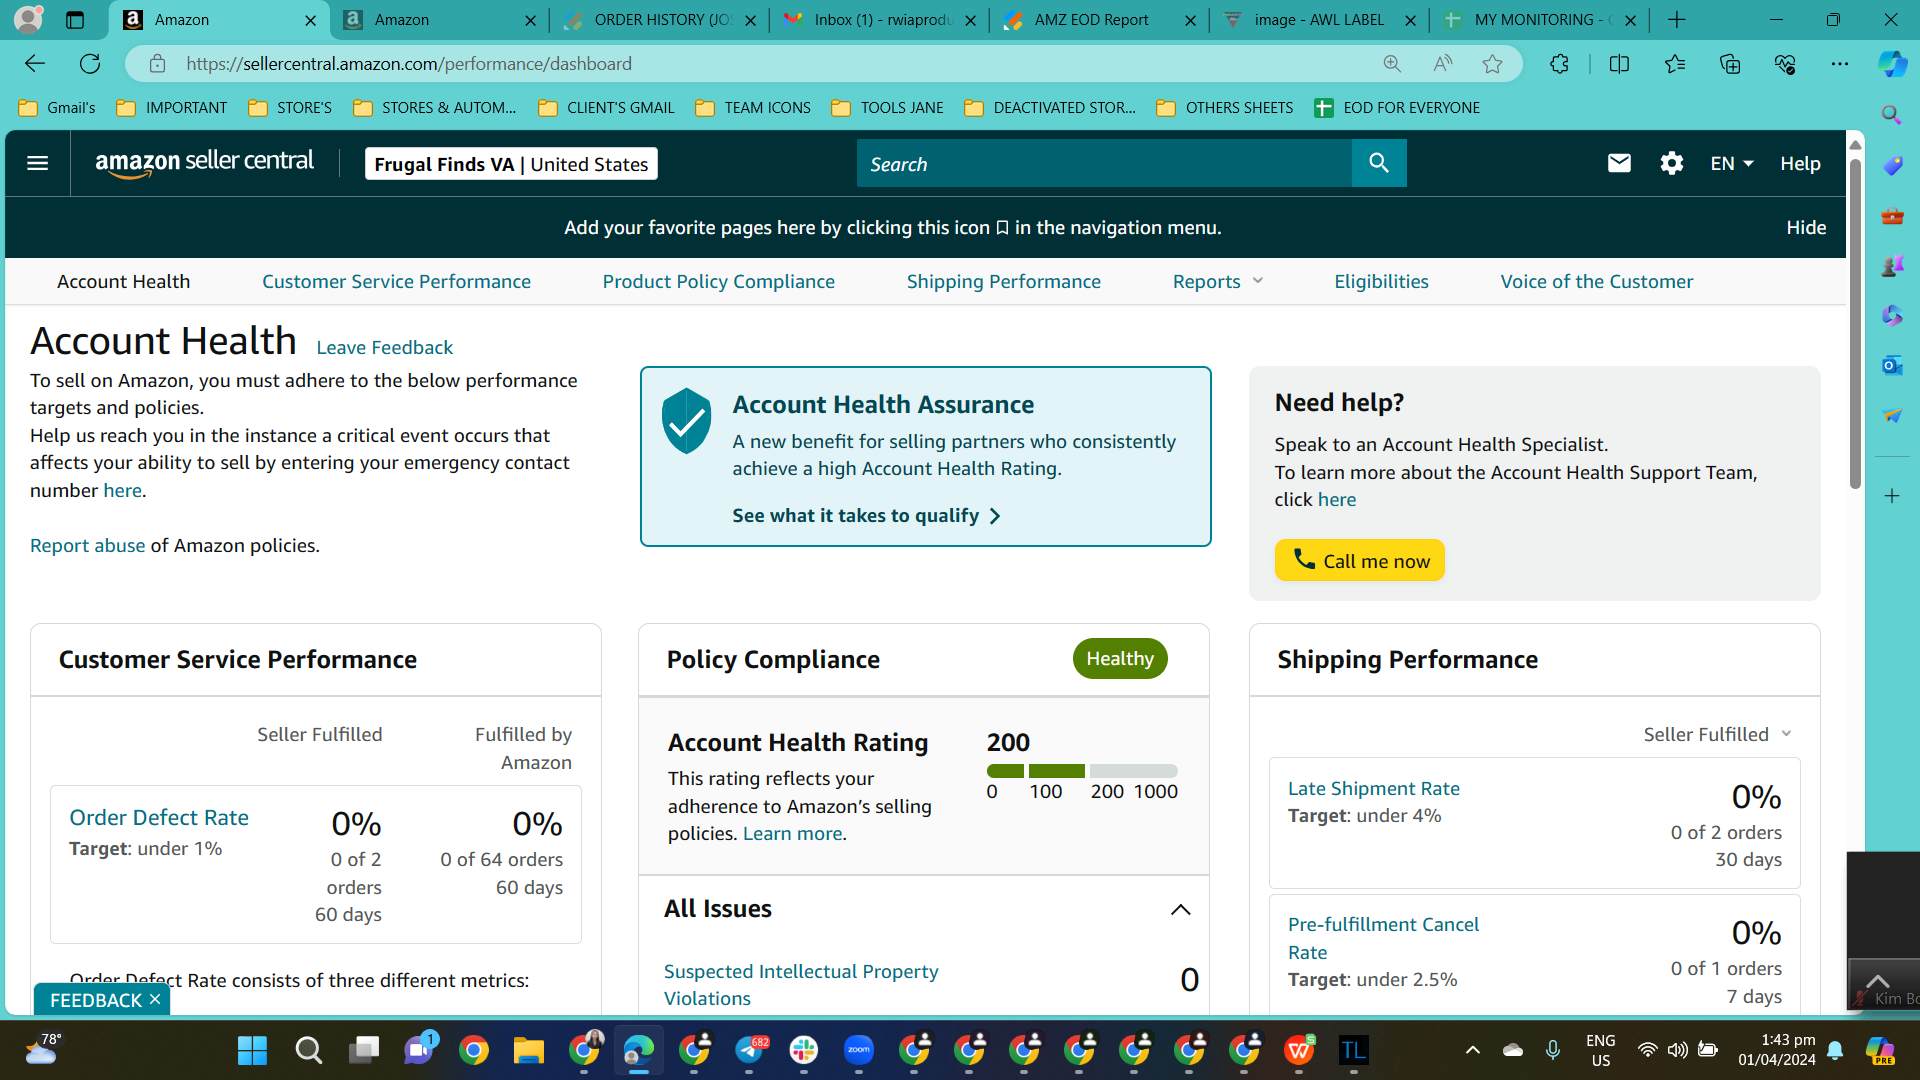Click the Healthy status badge
The height and width of the screenshot is (1080, 1920).
[x=1120, y=659]
